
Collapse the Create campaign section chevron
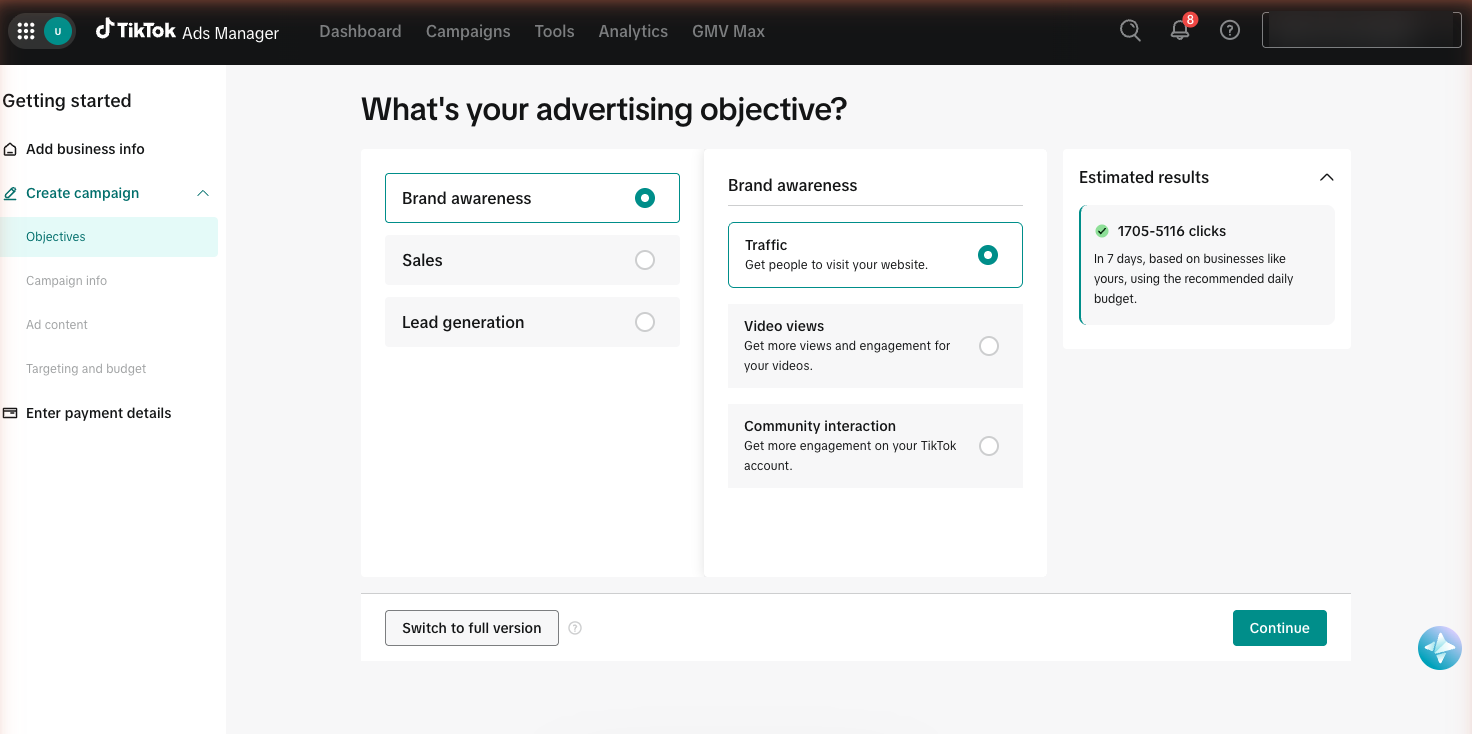click(203, 193)
